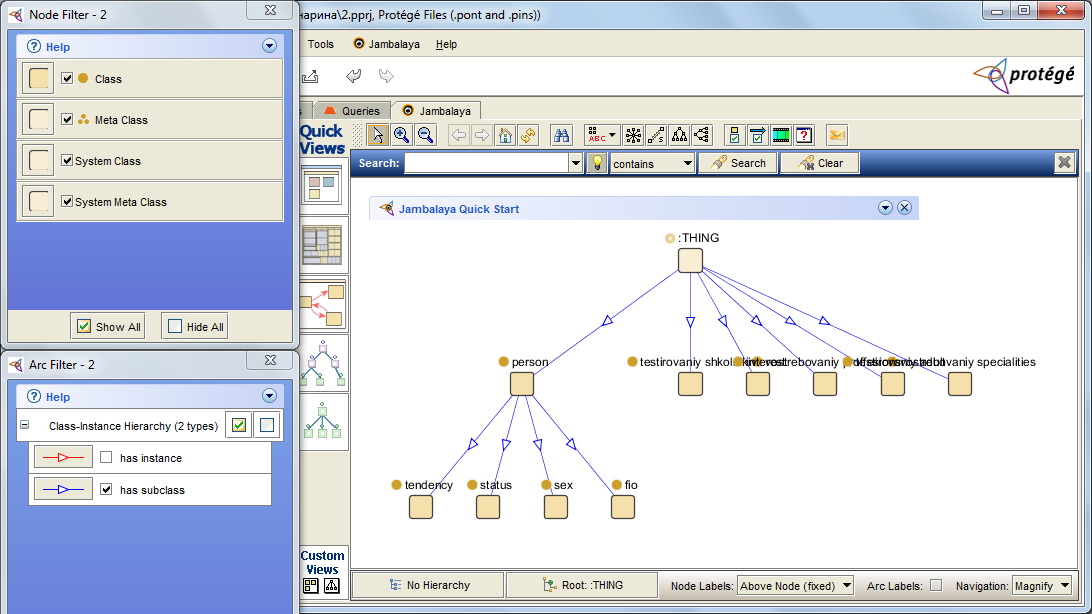
Task: Uncheck the System Class checkbox
Action: point(67,160)
